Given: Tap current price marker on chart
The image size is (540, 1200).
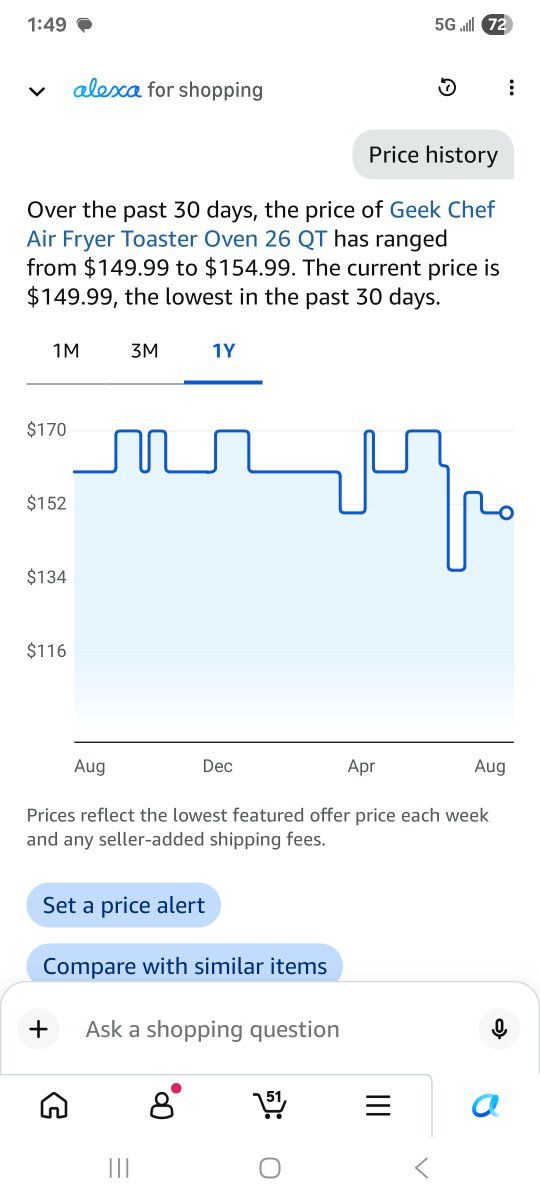Looking at the screenshot, I should point(506,513).
